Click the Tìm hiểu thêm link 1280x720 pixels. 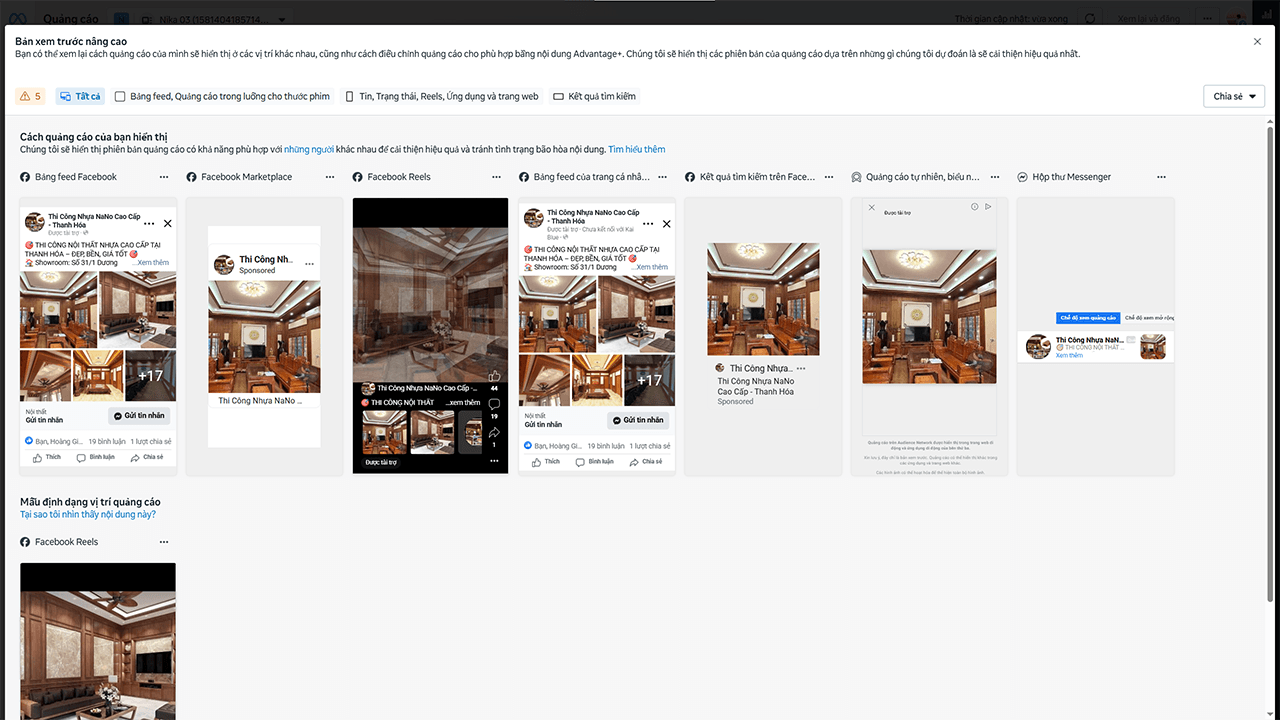tap(636, 149)
